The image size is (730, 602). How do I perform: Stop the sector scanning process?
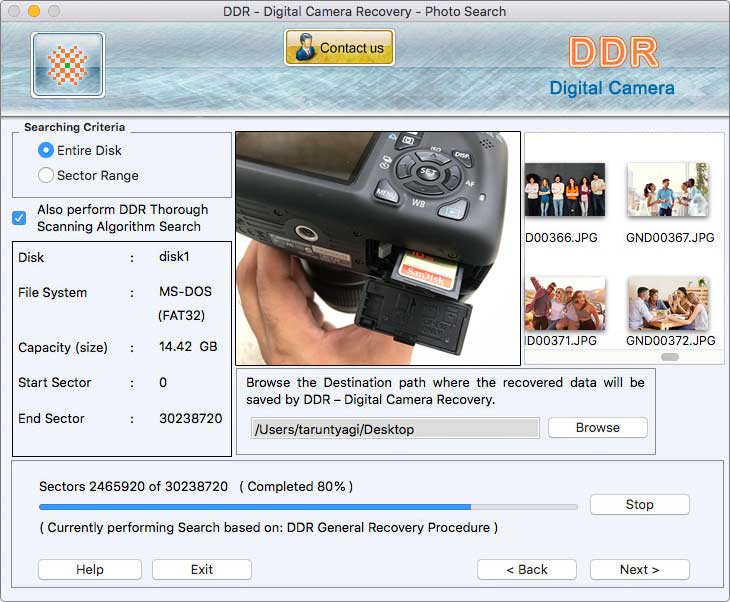(x=639, y=505)
